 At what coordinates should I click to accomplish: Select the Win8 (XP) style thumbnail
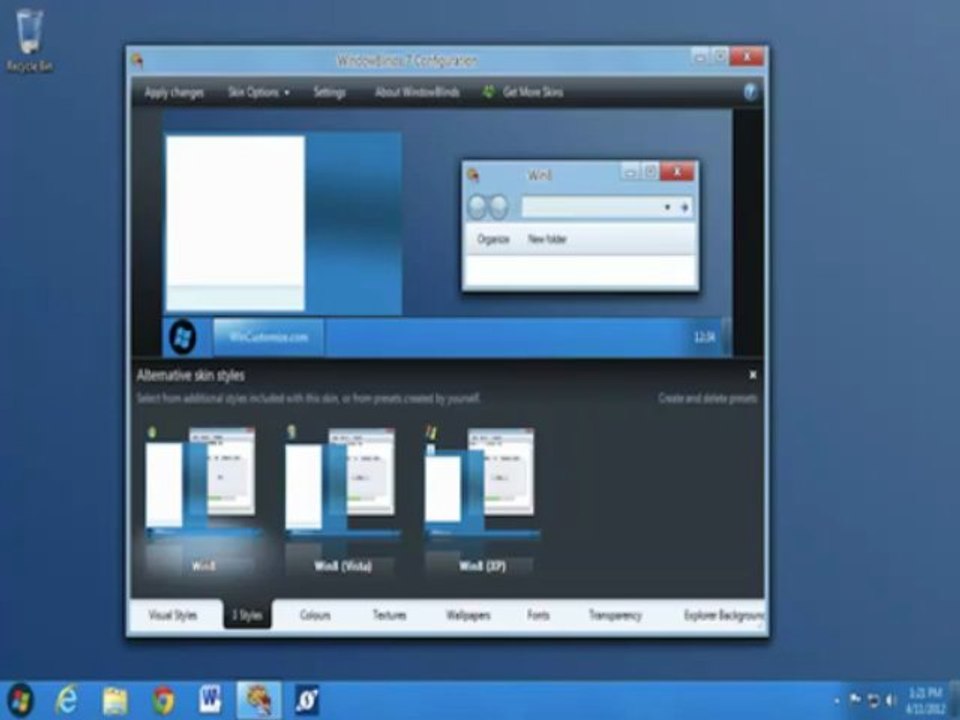click(482, 499)
